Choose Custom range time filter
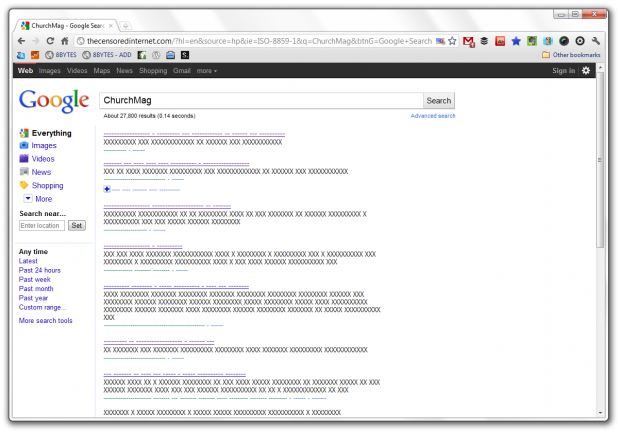The width and height of the screenshot is (620, 432). tap(42, 307)
